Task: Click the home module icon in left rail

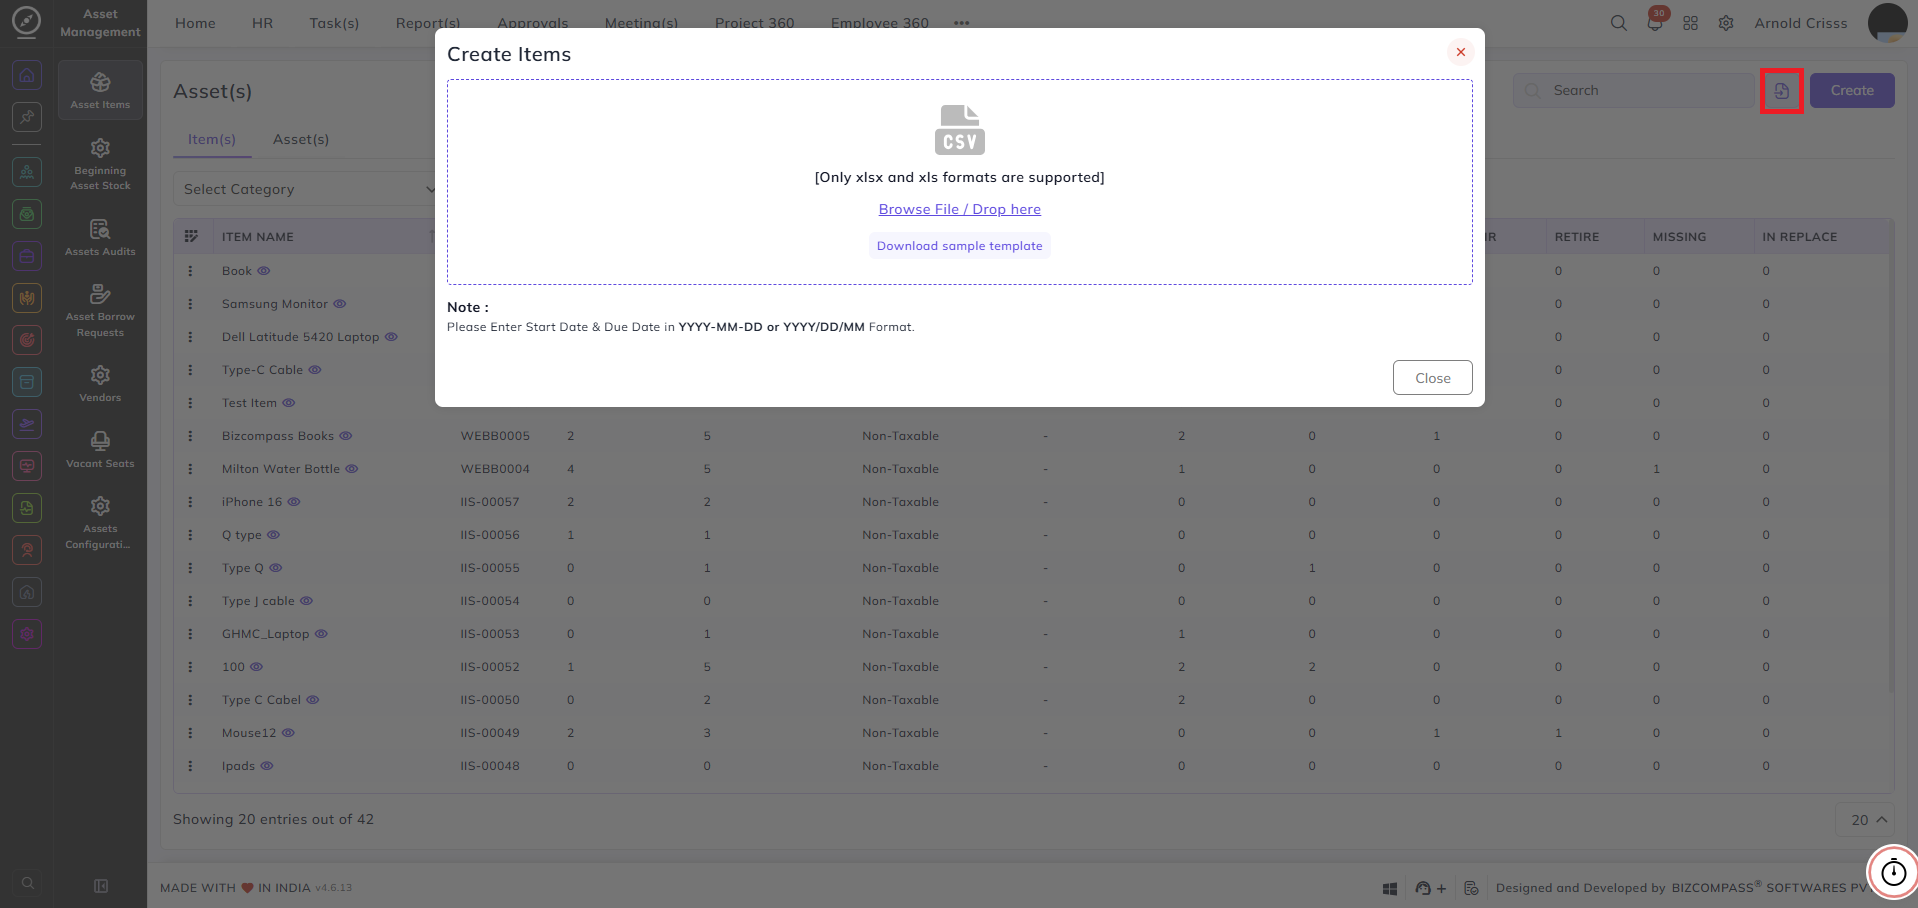Action: click(27, 75)
